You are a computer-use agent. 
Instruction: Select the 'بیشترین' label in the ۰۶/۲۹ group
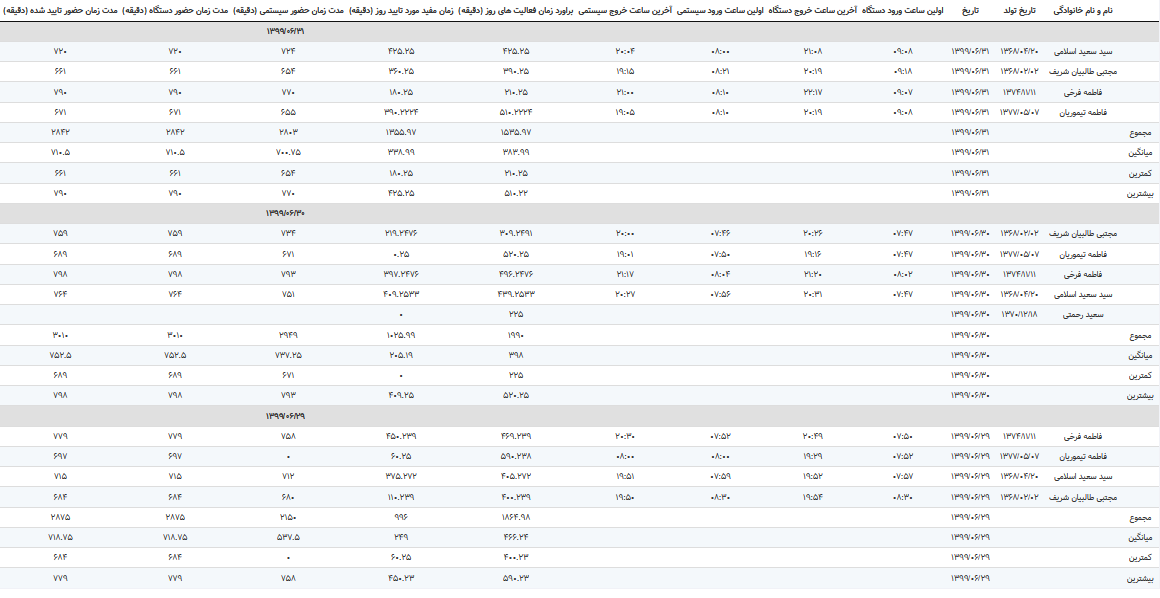click(1140, 578)
